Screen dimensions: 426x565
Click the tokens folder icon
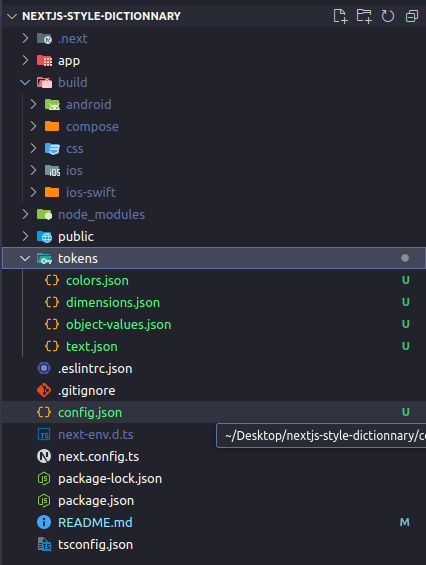point(44,258)
